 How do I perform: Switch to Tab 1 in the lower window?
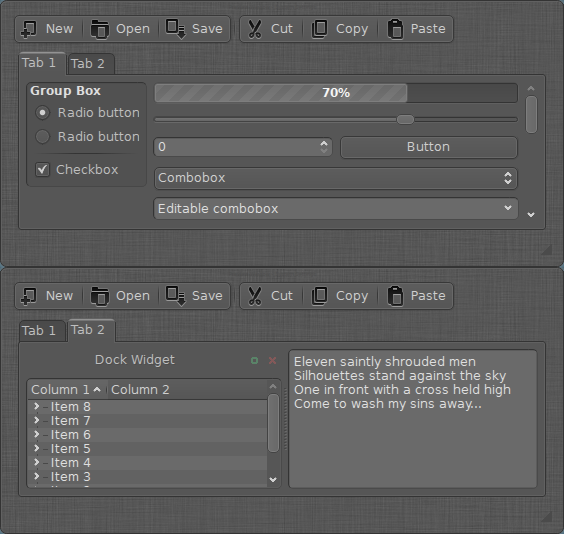[x=39, y=330]
